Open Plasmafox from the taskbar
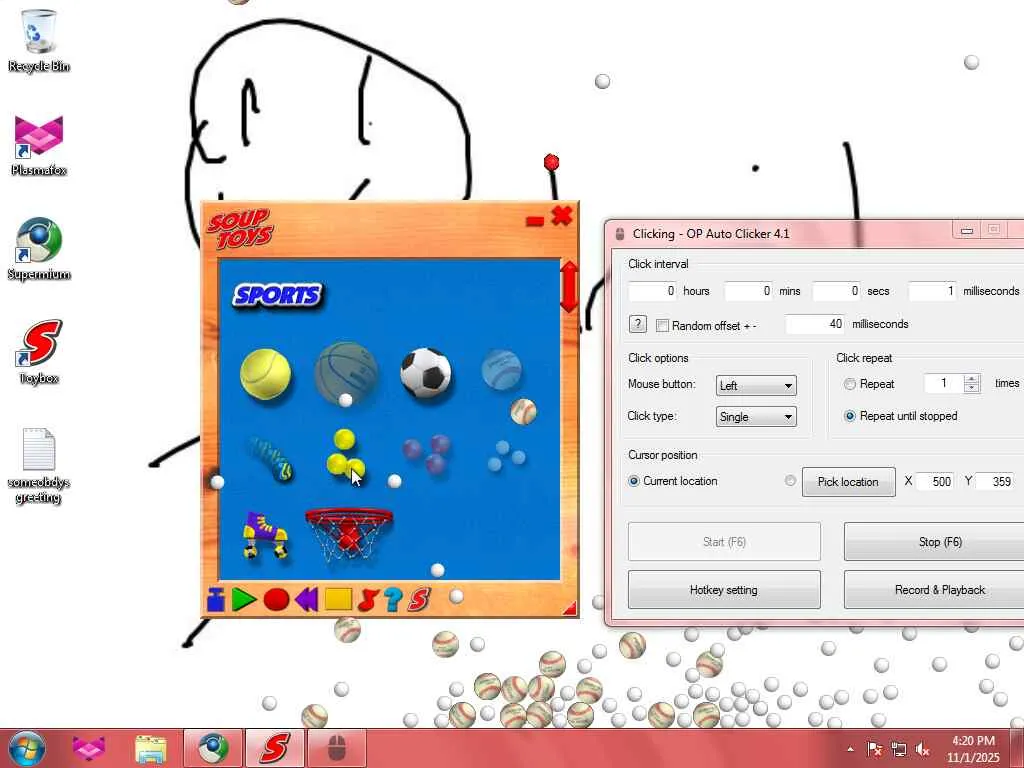Screen dimensions: 1024x768 (89, 748)
